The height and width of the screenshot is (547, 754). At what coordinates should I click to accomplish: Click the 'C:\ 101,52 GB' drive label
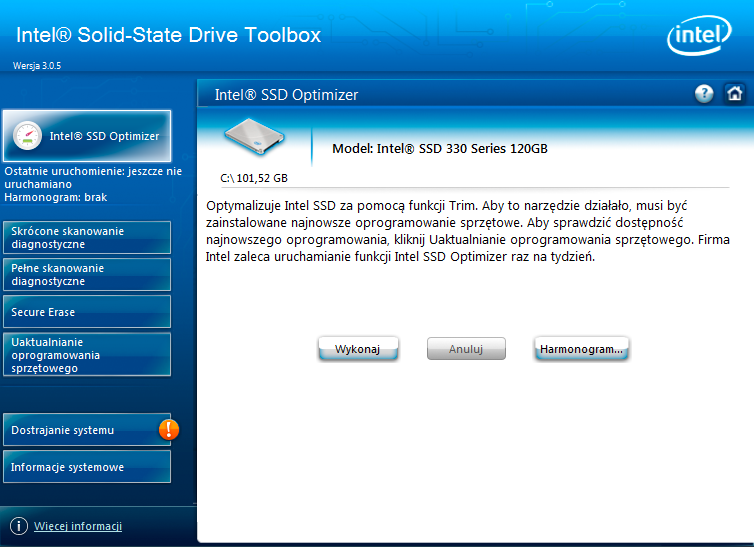coord(254,178)
